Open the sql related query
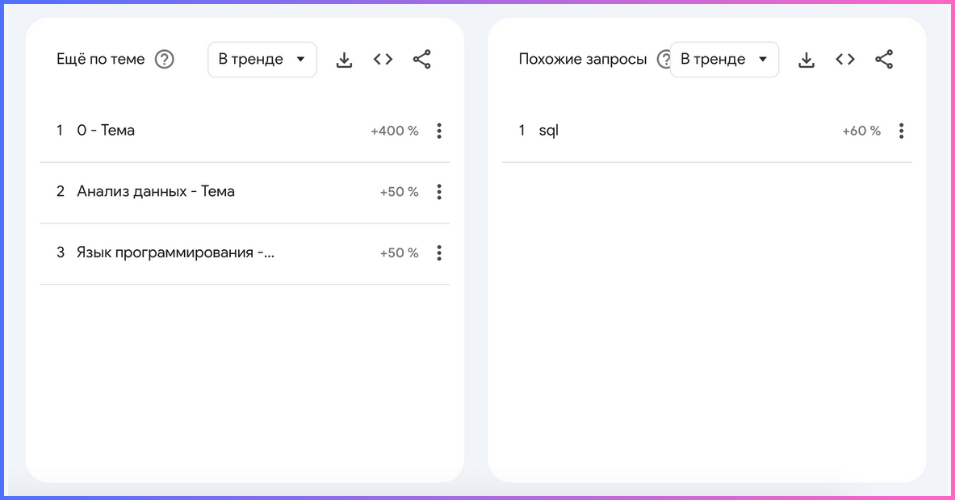955x500 pixels. [549, 131]
